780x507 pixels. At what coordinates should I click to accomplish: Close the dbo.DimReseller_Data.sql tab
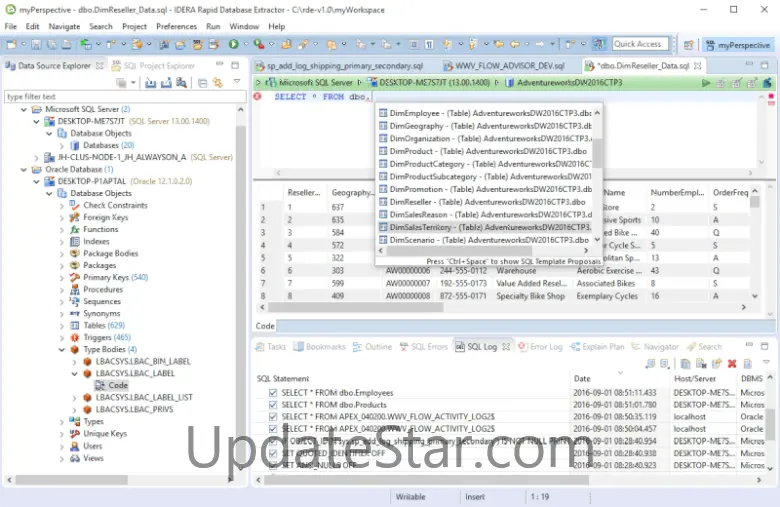697,66
